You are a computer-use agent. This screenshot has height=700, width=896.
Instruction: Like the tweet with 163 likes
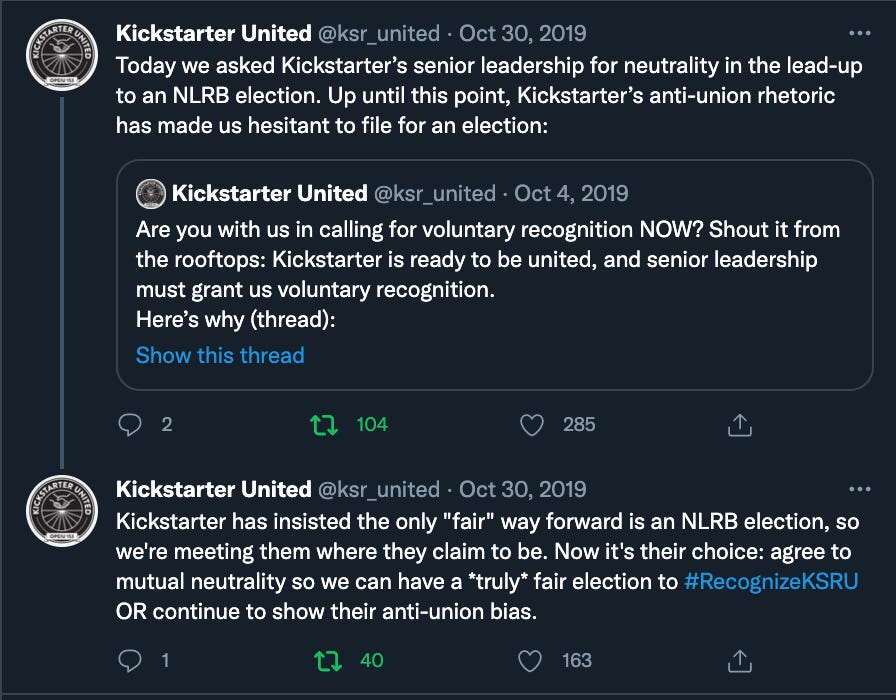coord(532,660)
